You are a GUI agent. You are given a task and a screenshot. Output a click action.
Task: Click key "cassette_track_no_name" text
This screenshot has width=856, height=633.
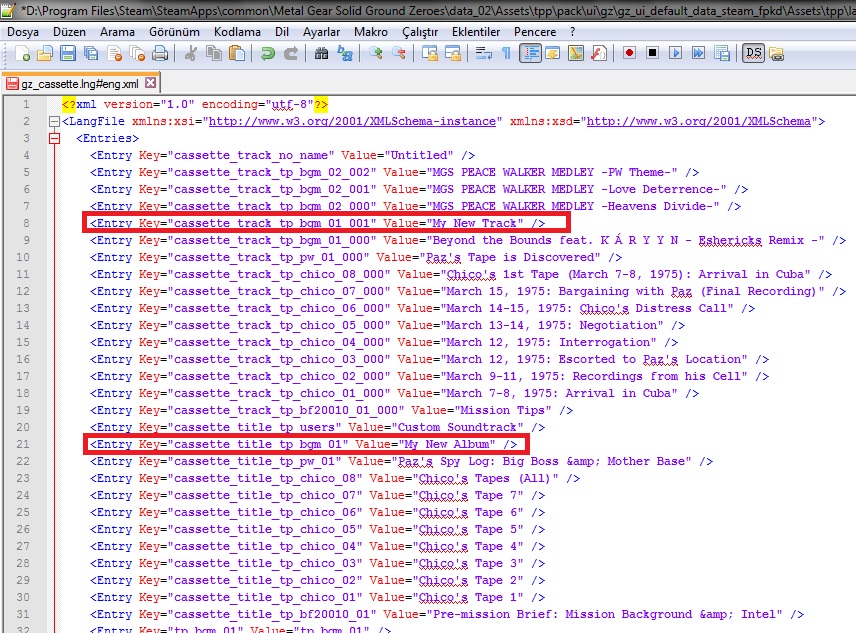point(251,155)
